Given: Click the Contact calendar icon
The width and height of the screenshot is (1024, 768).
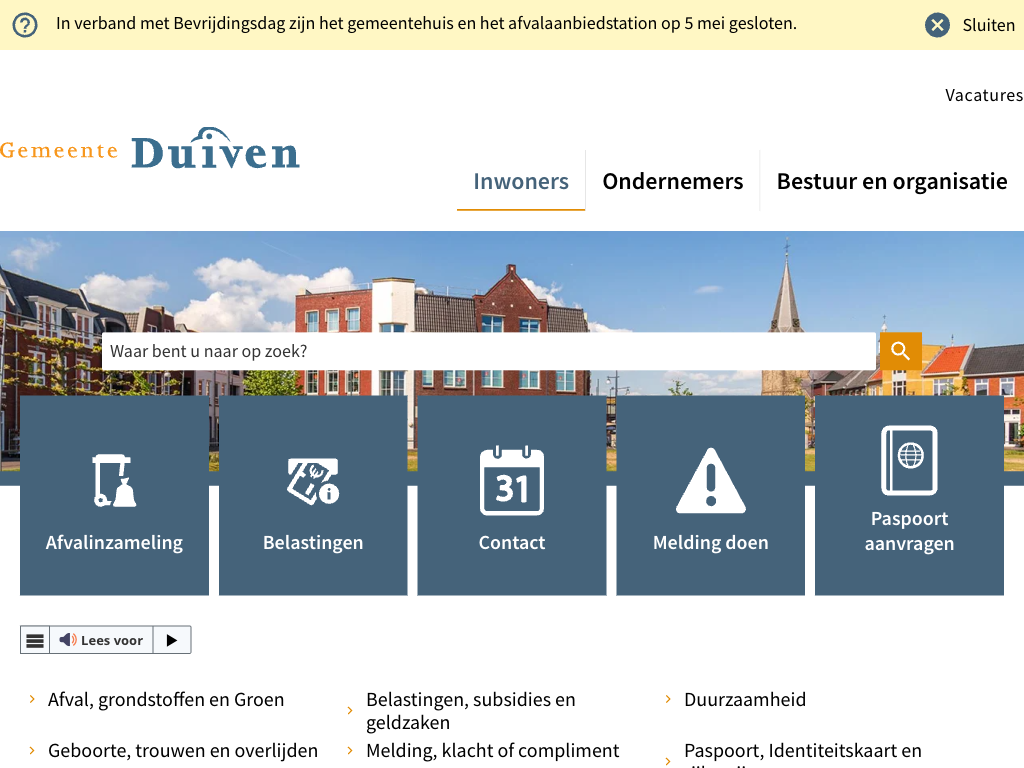Looking at the screenshot, I should 512,481.
